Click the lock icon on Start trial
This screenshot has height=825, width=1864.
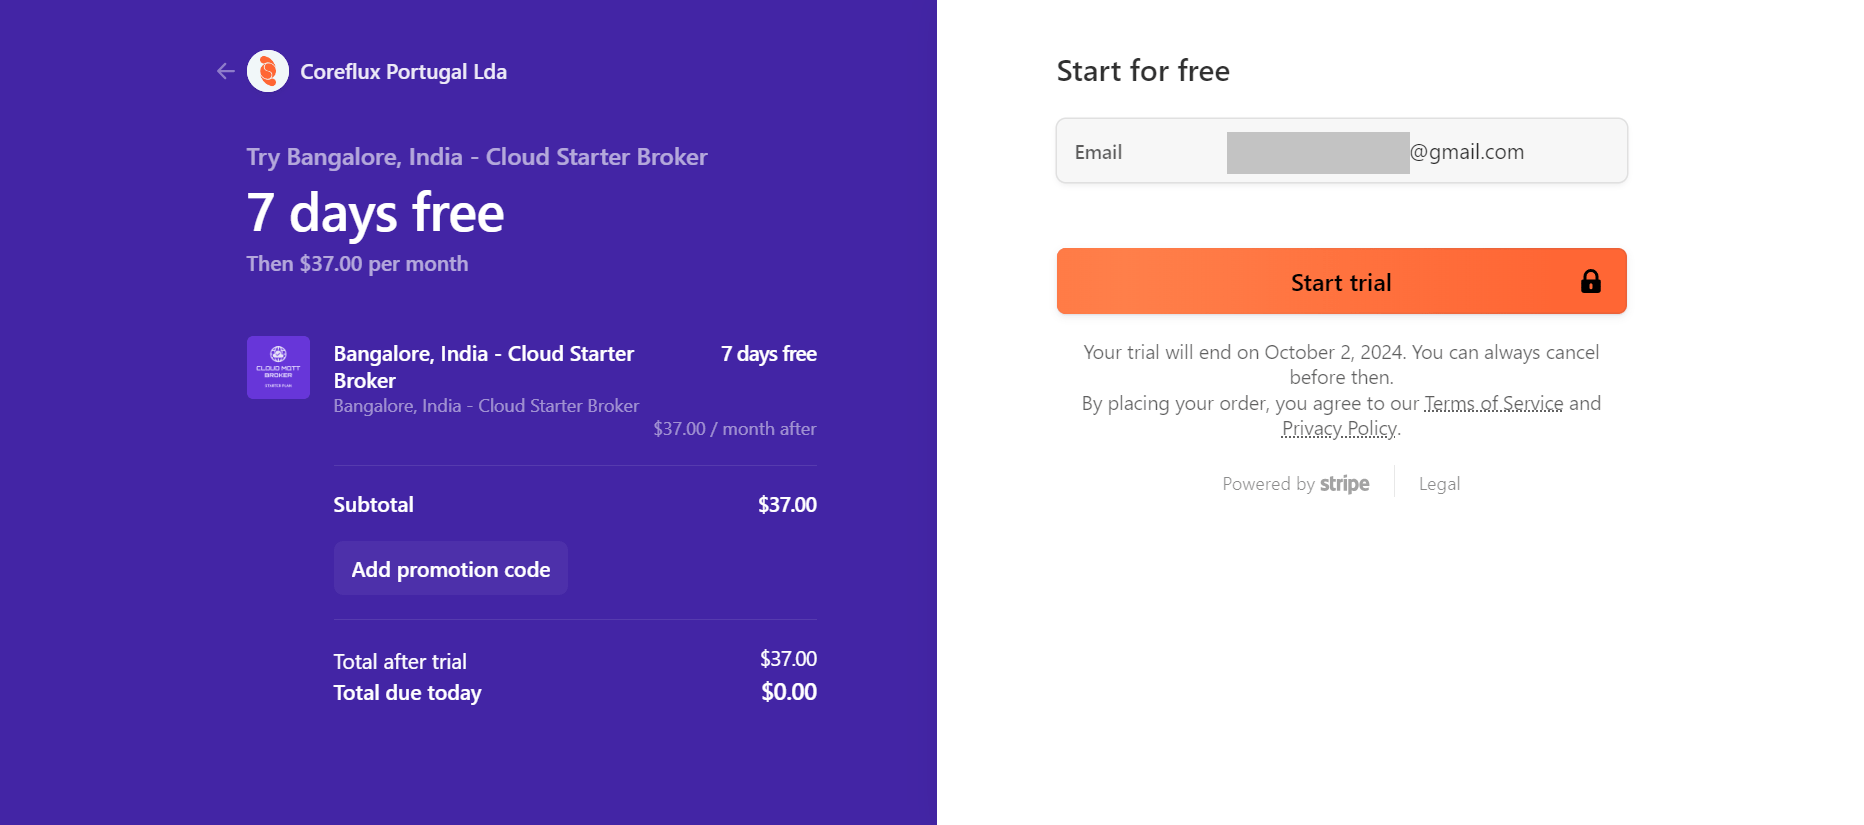1590,282
